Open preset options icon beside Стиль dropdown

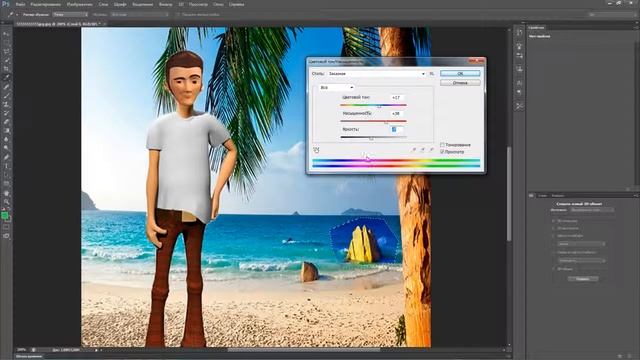point(432,74)
